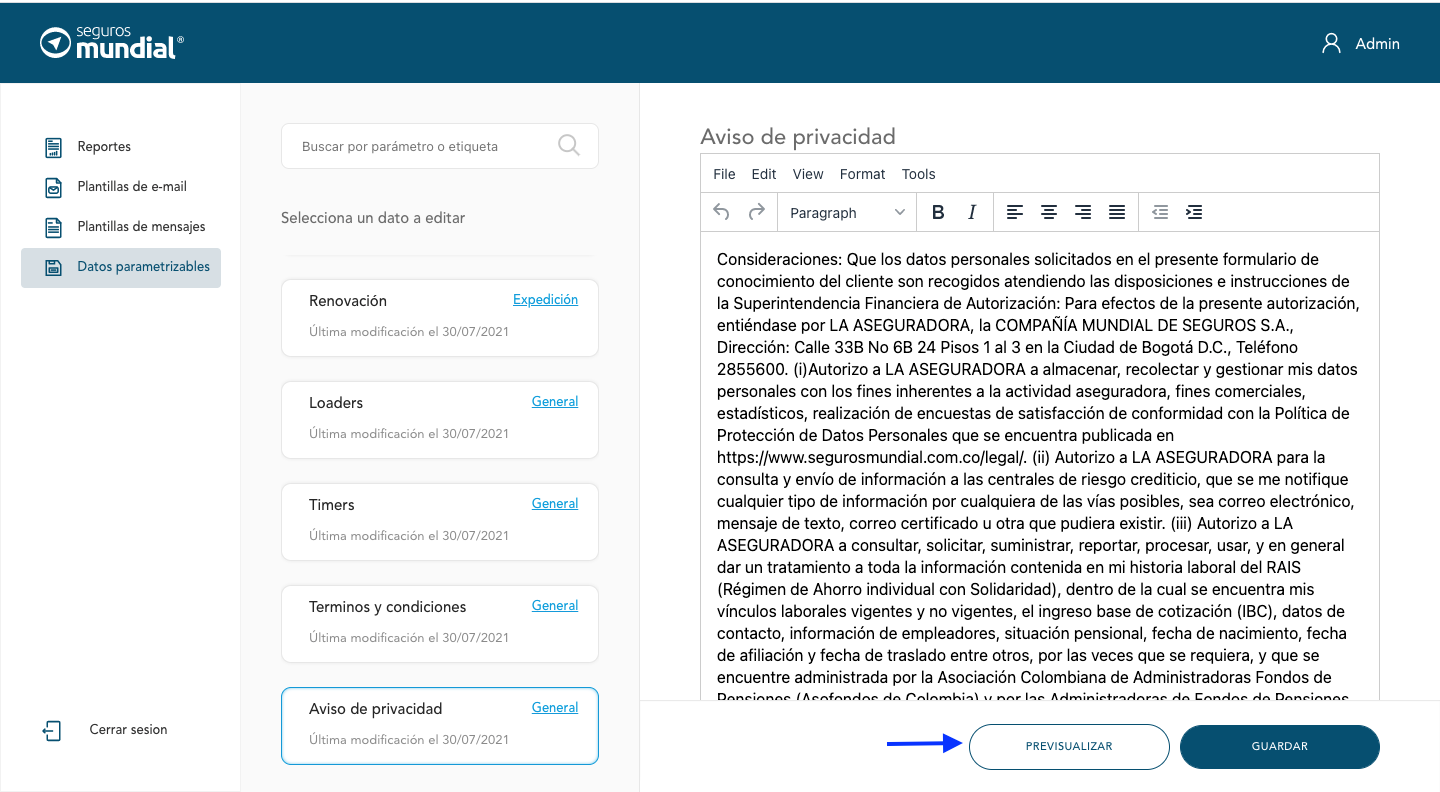Screen dimensions: 1440x792
Task: Click the Reportes sidebar icon
Action: coord(54,147)
